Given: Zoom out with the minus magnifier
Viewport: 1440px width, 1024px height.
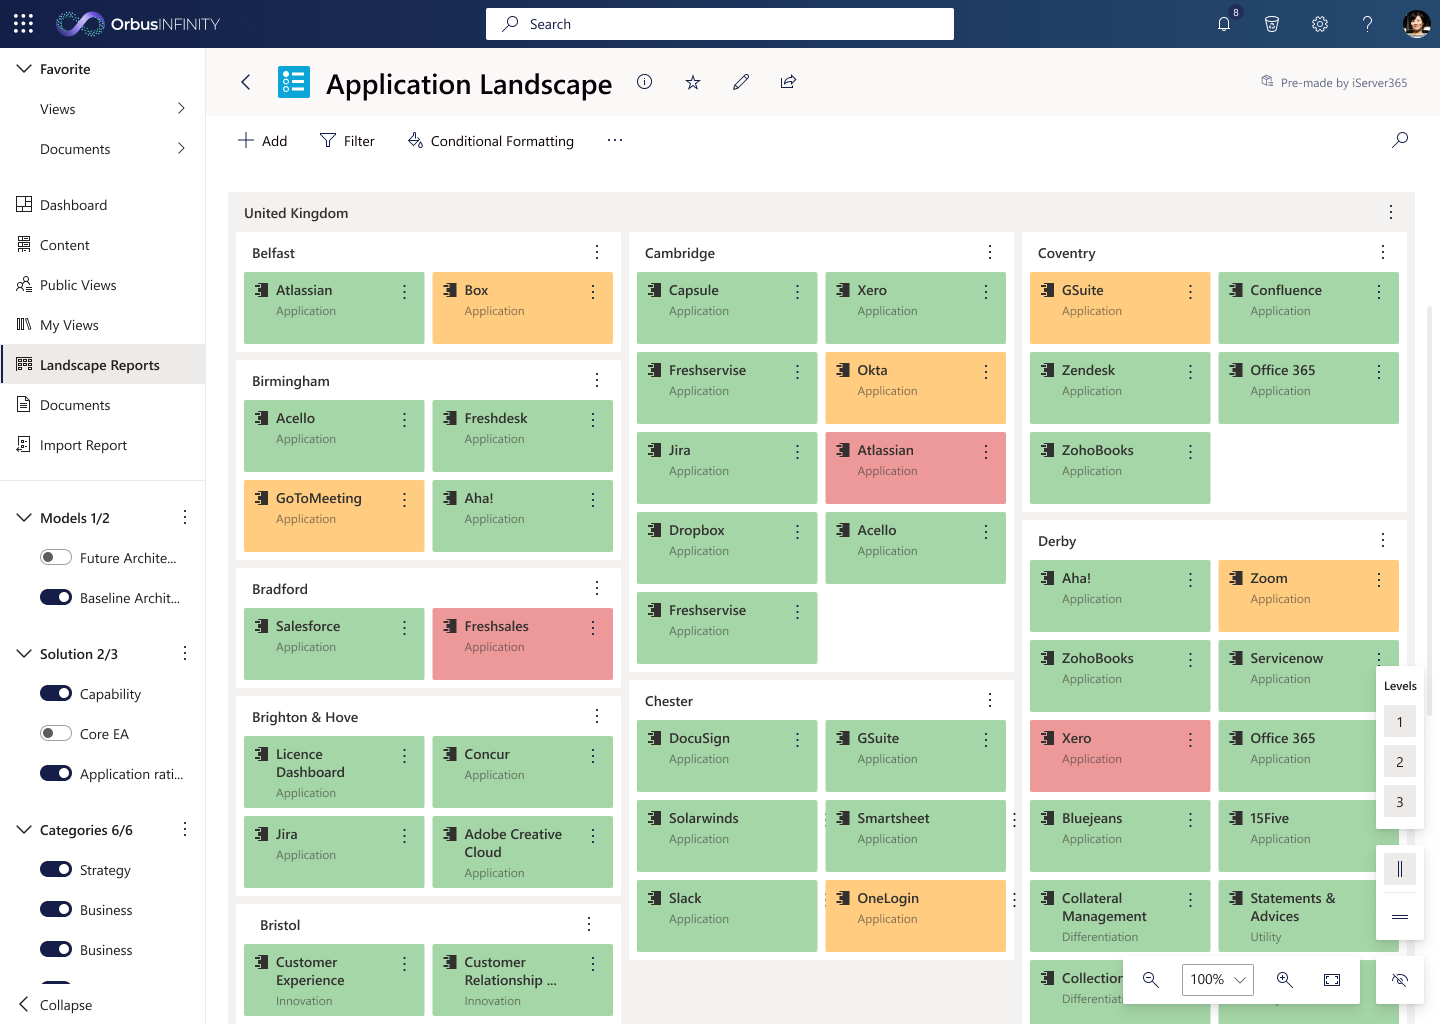Looking at the screenshot, I should [x=1151, y=980].
